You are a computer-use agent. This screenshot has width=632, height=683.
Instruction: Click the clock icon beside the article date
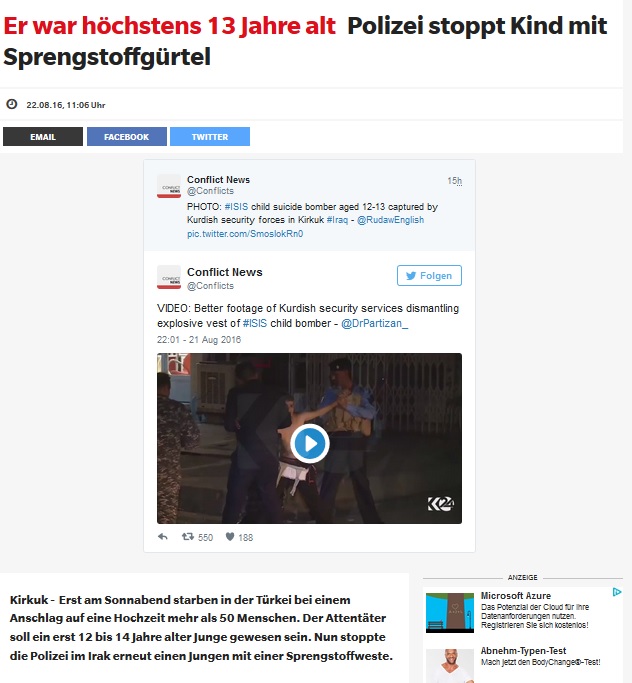point(12,104)
